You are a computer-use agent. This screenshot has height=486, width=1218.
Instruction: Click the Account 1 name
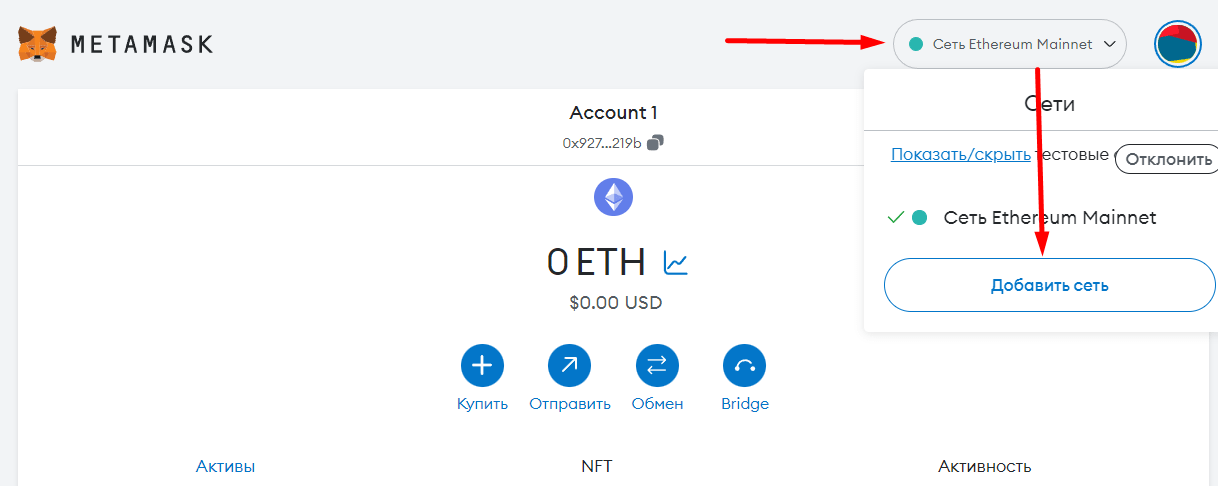tap(613, 113)
